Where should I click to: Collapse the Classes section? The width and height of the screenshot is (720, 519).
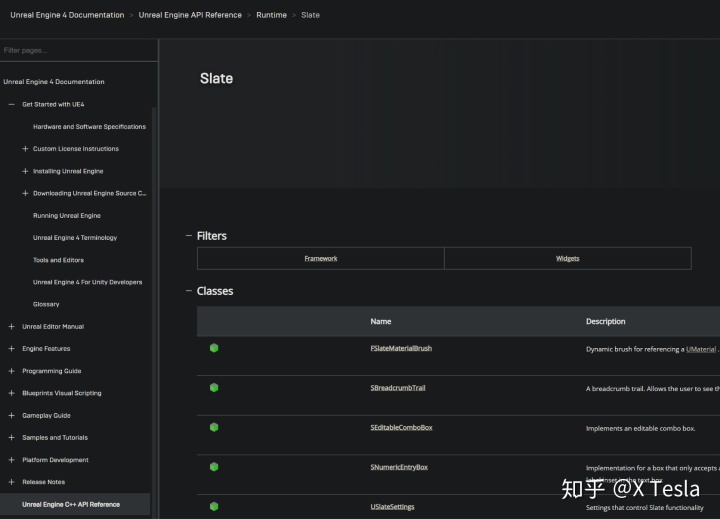(188, 291)
